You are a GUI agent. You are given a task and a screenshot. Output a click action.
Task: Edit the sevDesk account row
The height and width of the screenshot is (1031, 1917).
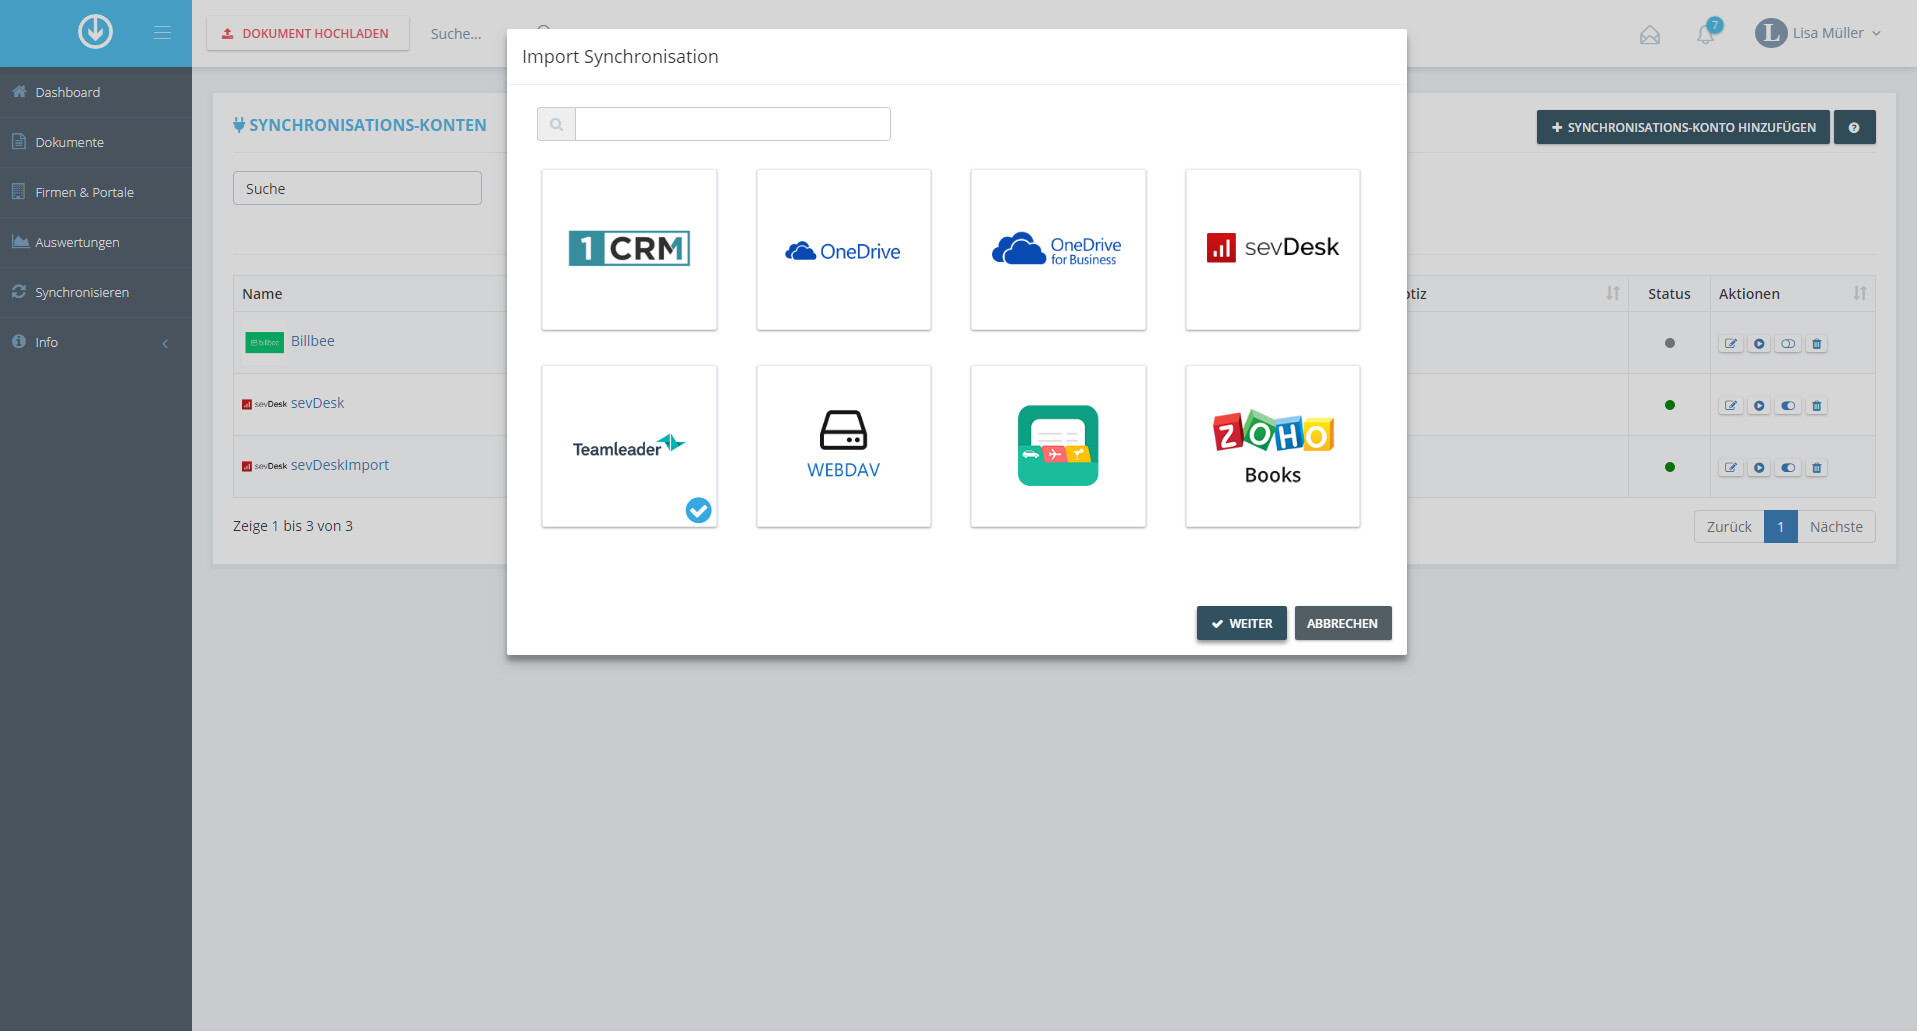coord(1731,406)
